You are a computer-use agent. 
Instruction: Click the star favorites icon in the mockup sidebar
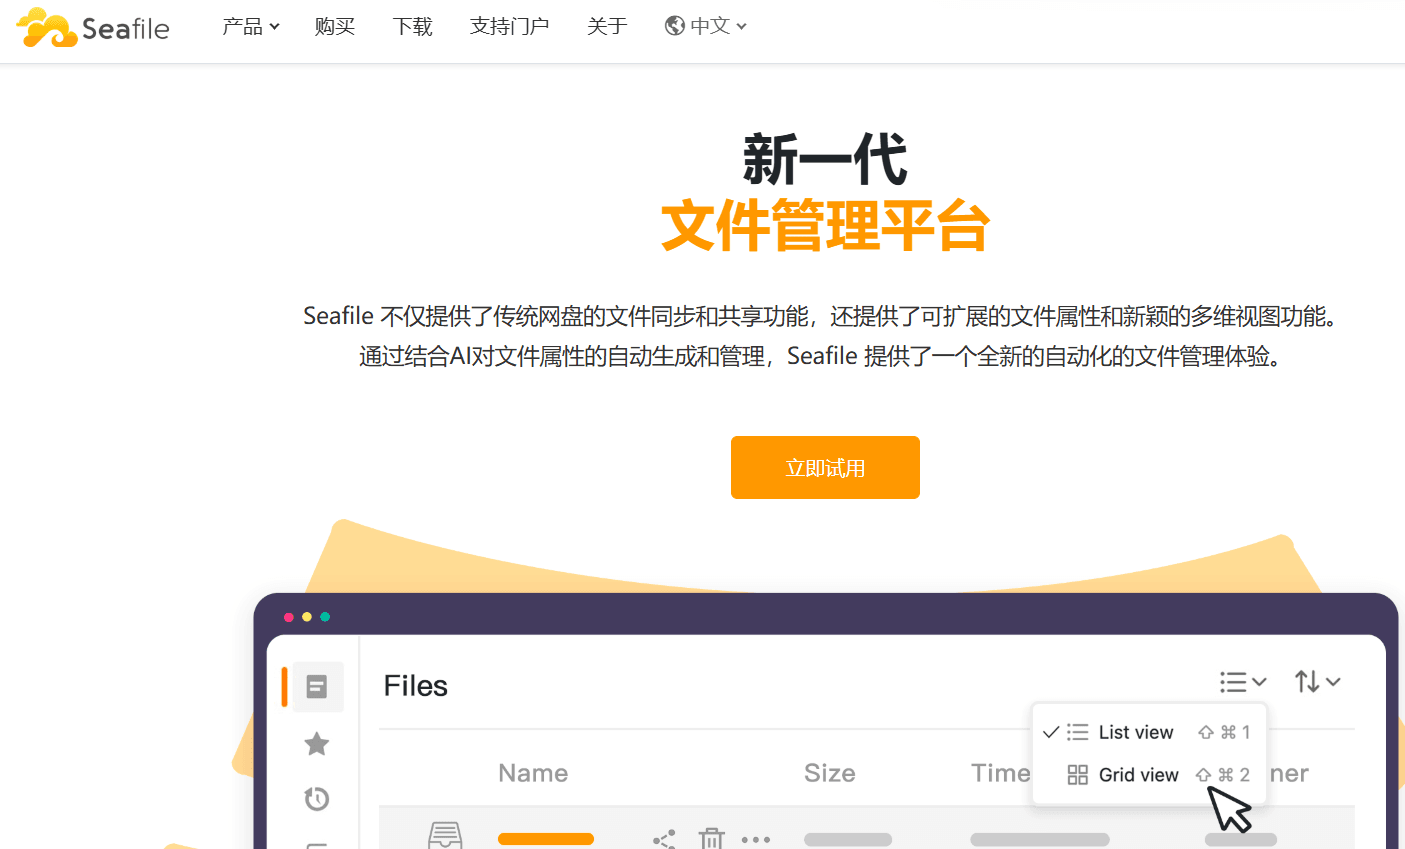coord(317,744)
